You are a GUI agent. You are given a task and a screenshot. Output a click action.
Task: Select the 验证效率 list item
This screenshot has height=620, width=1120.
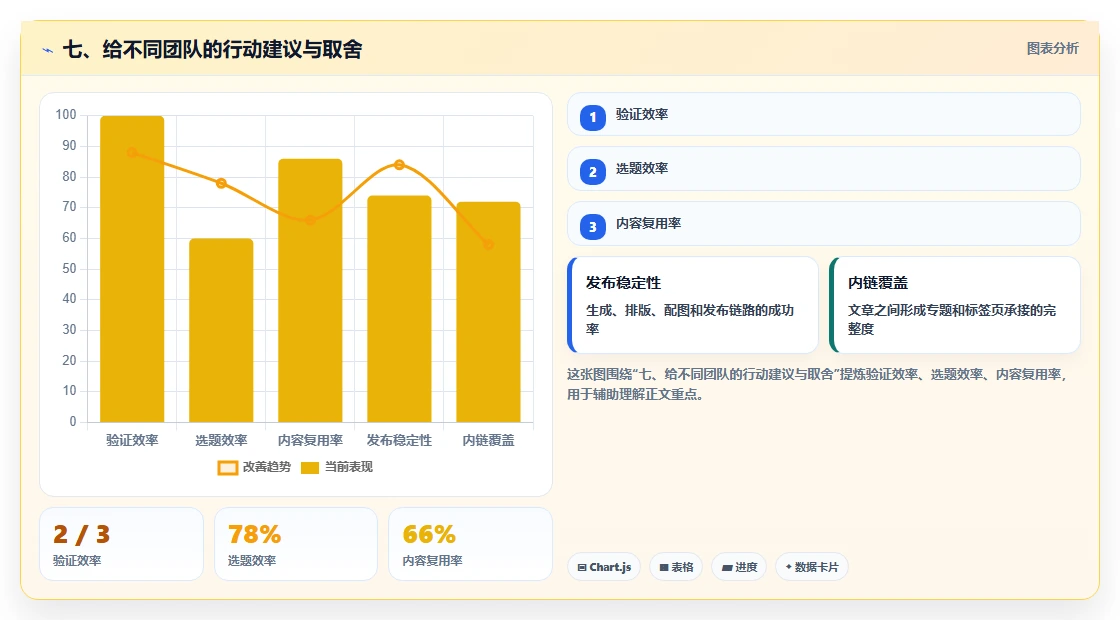click(x=824, y=114)
